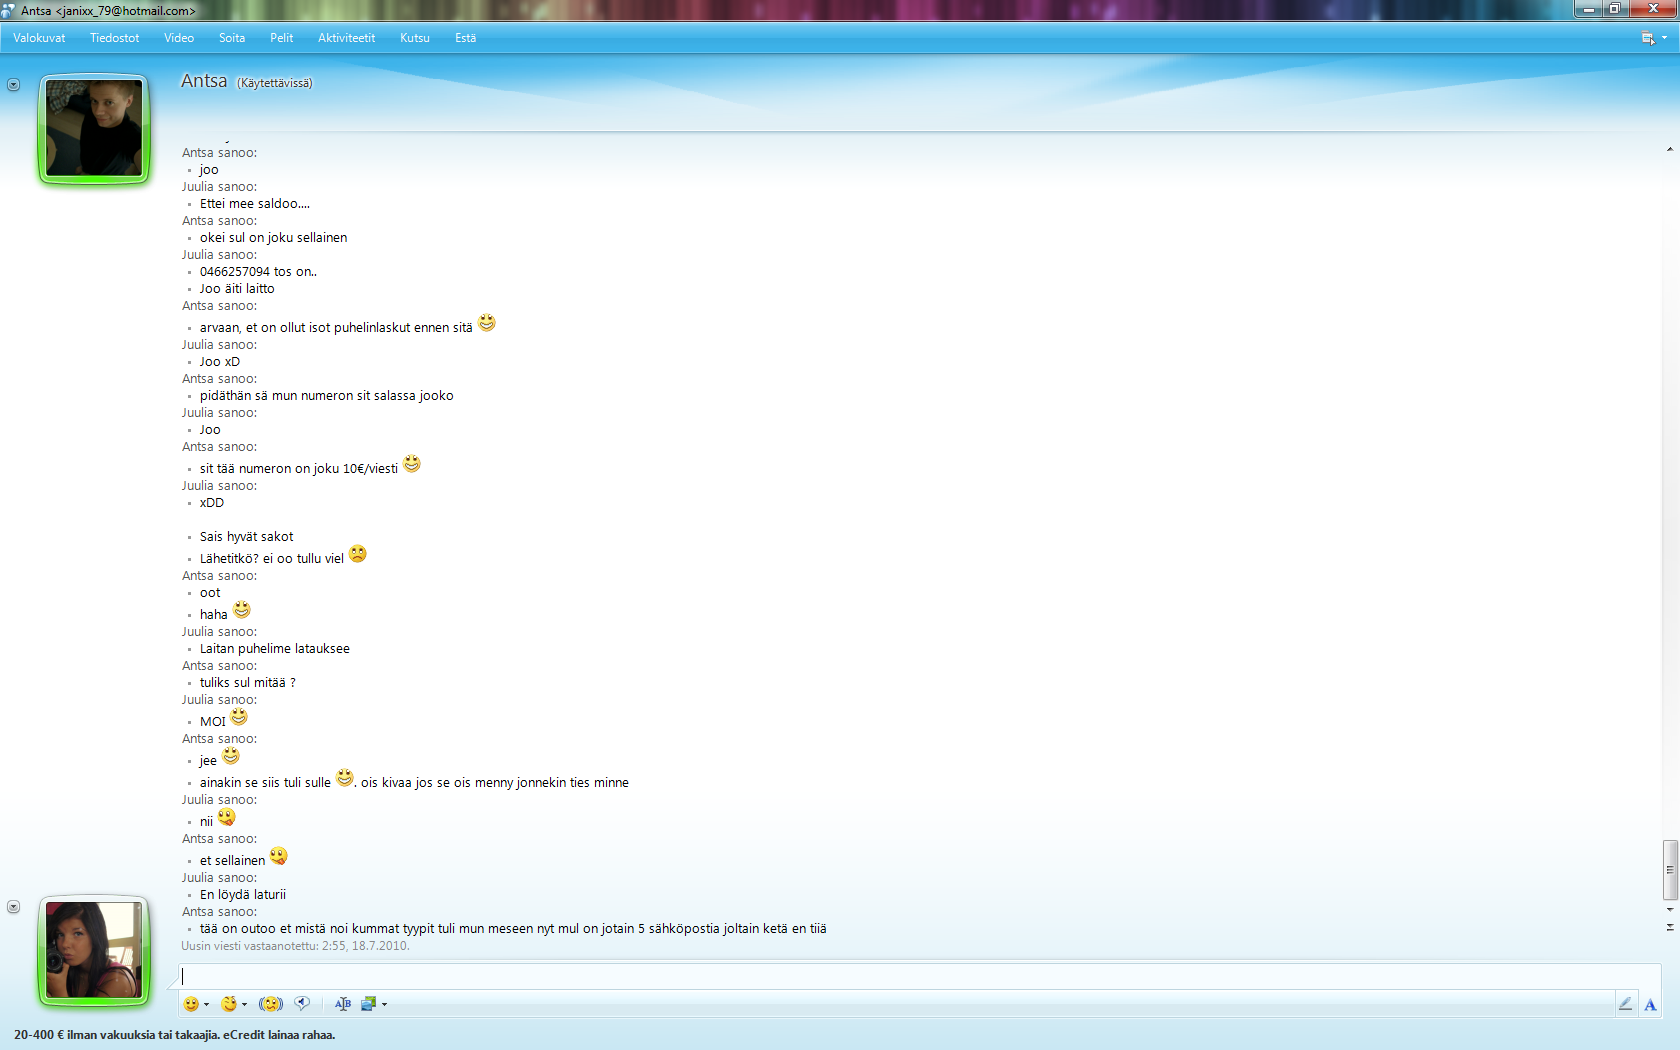1680x1050 pixels.
Task: Open the Pelit menu
Action: tap(281, 38)
